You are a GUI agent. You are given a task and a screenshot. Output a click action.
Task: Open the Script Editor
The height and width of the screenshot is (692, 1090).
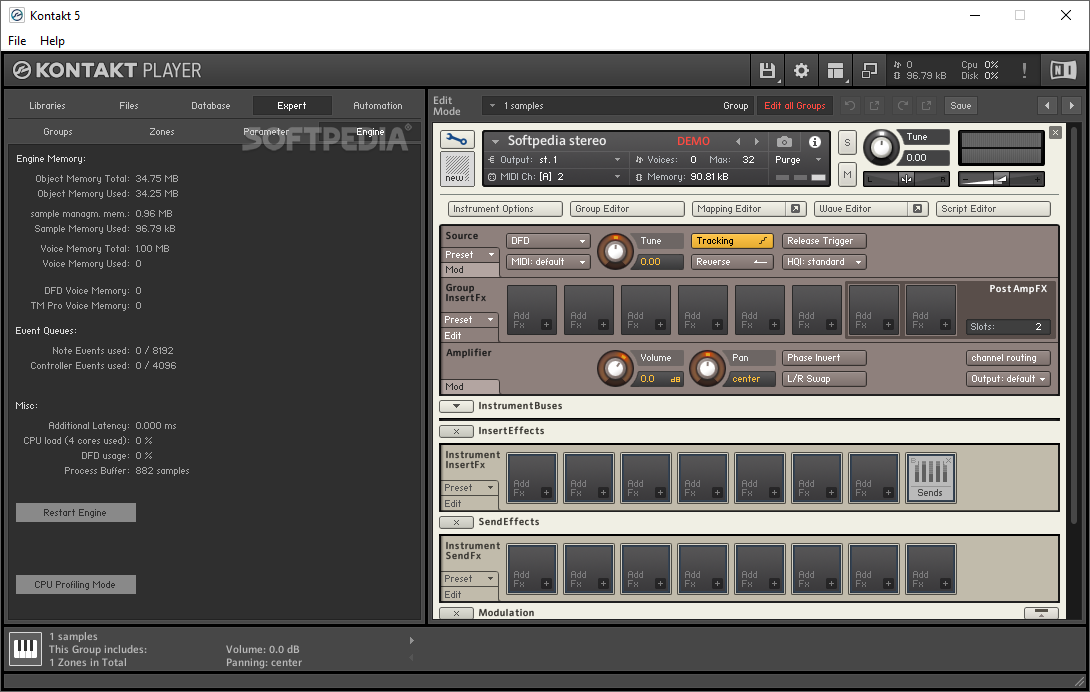click(x=993, y=209)
